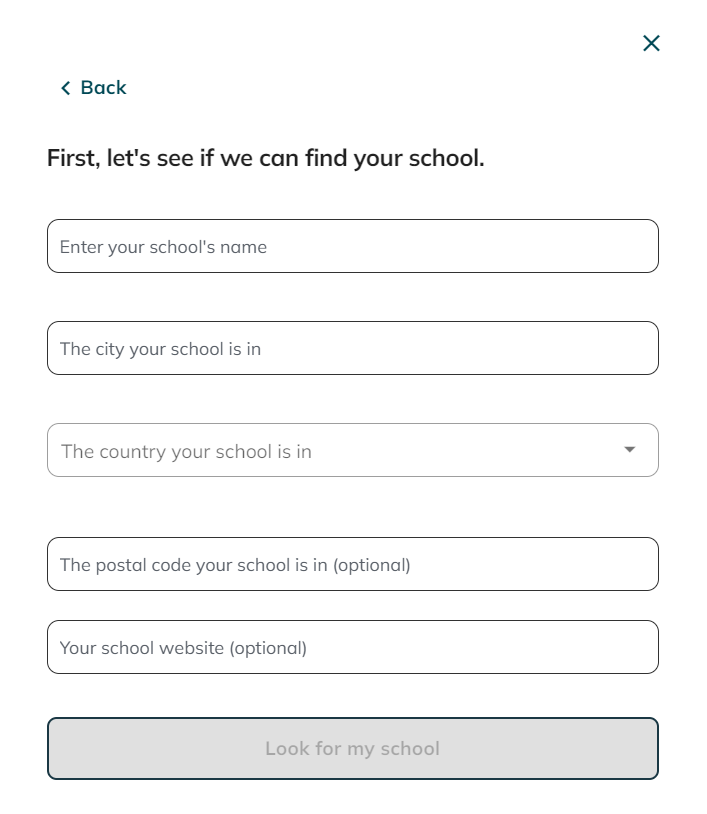Go back using the Back link
This screenshot has width=707, height=814.
pyautogui.click(x=94, y=88)
